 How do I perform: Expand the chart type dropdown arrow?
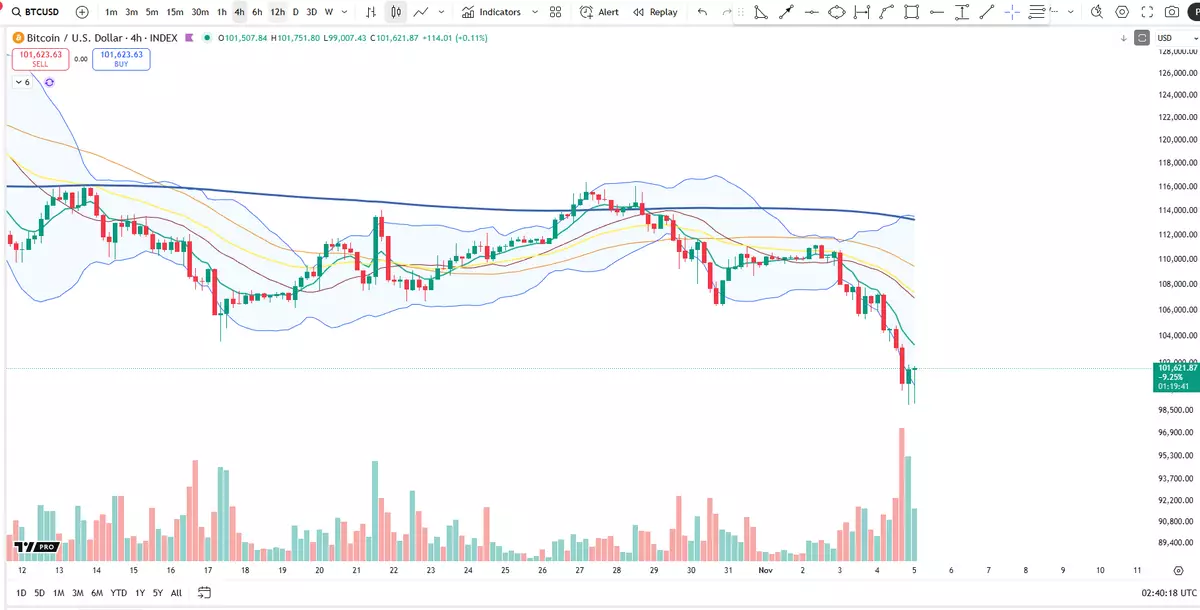444,12
